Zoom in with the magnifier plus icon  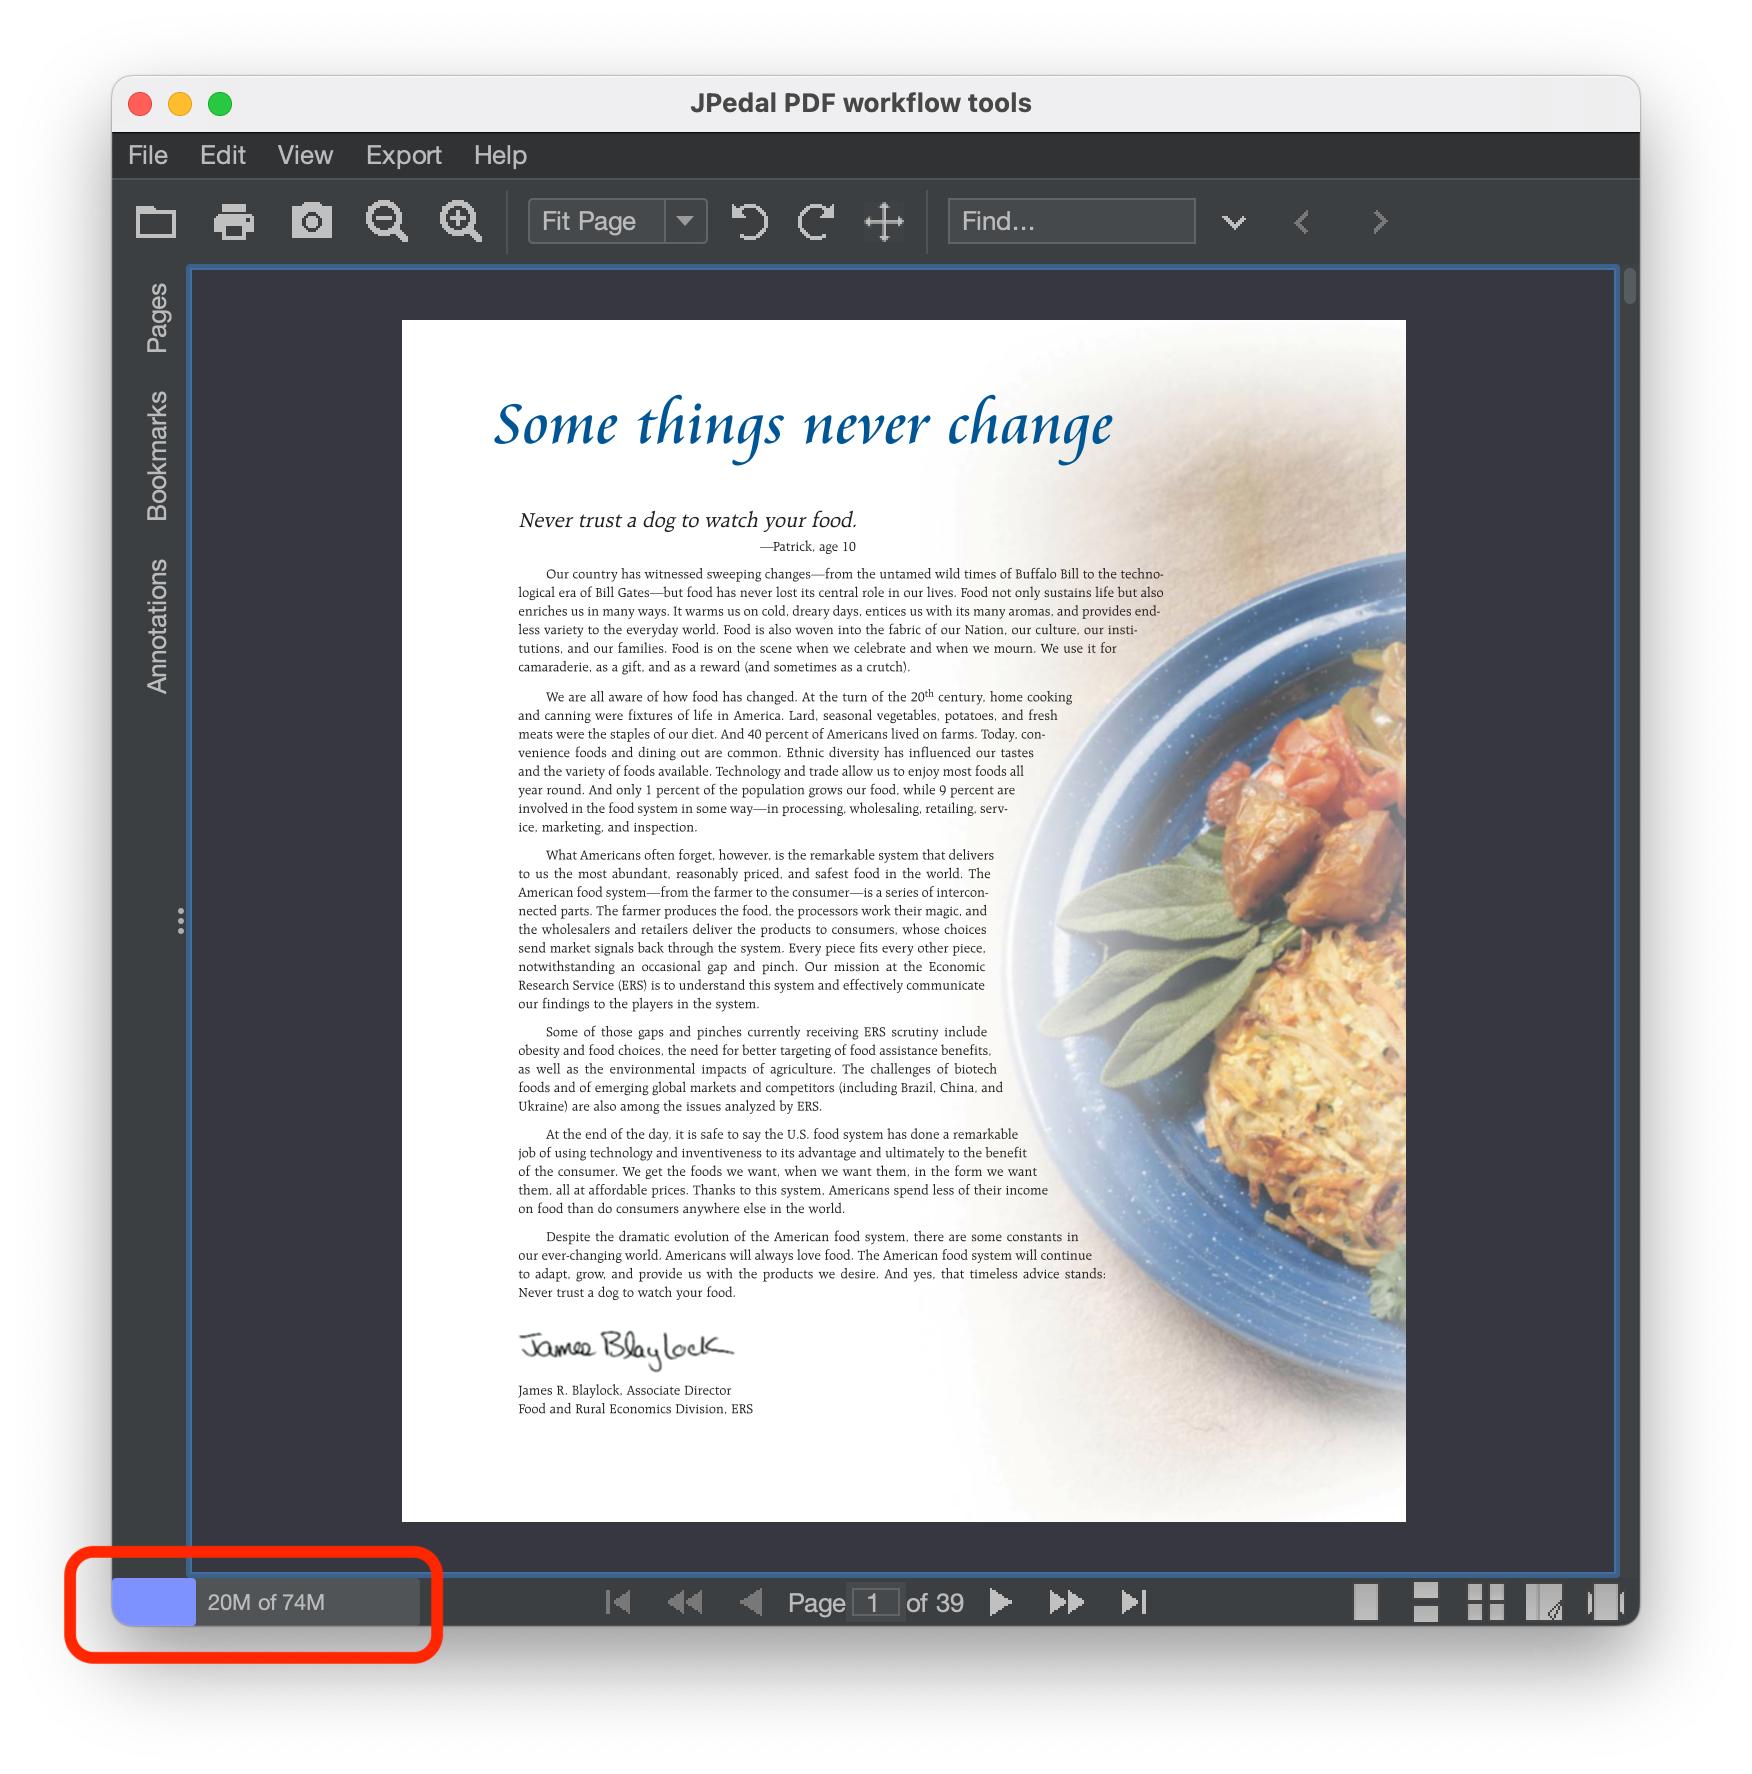[460, 221]
